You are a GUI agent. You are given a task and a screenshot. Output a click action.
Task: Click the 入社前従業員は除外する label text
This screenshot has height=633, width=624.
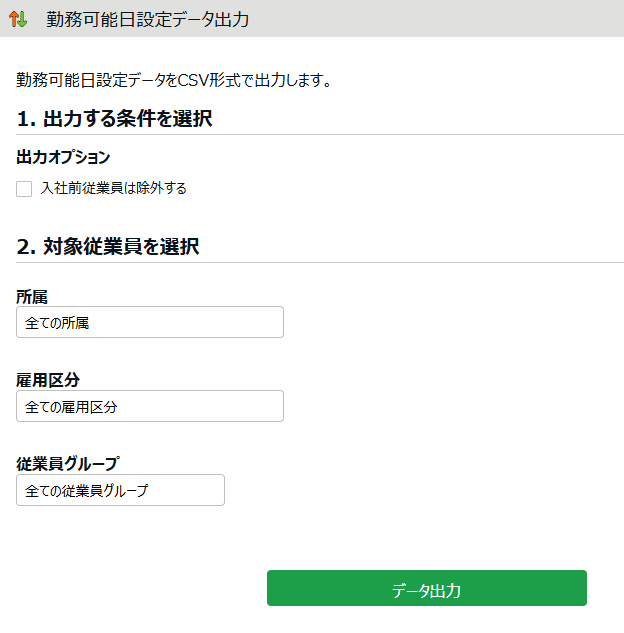[113, 188]
